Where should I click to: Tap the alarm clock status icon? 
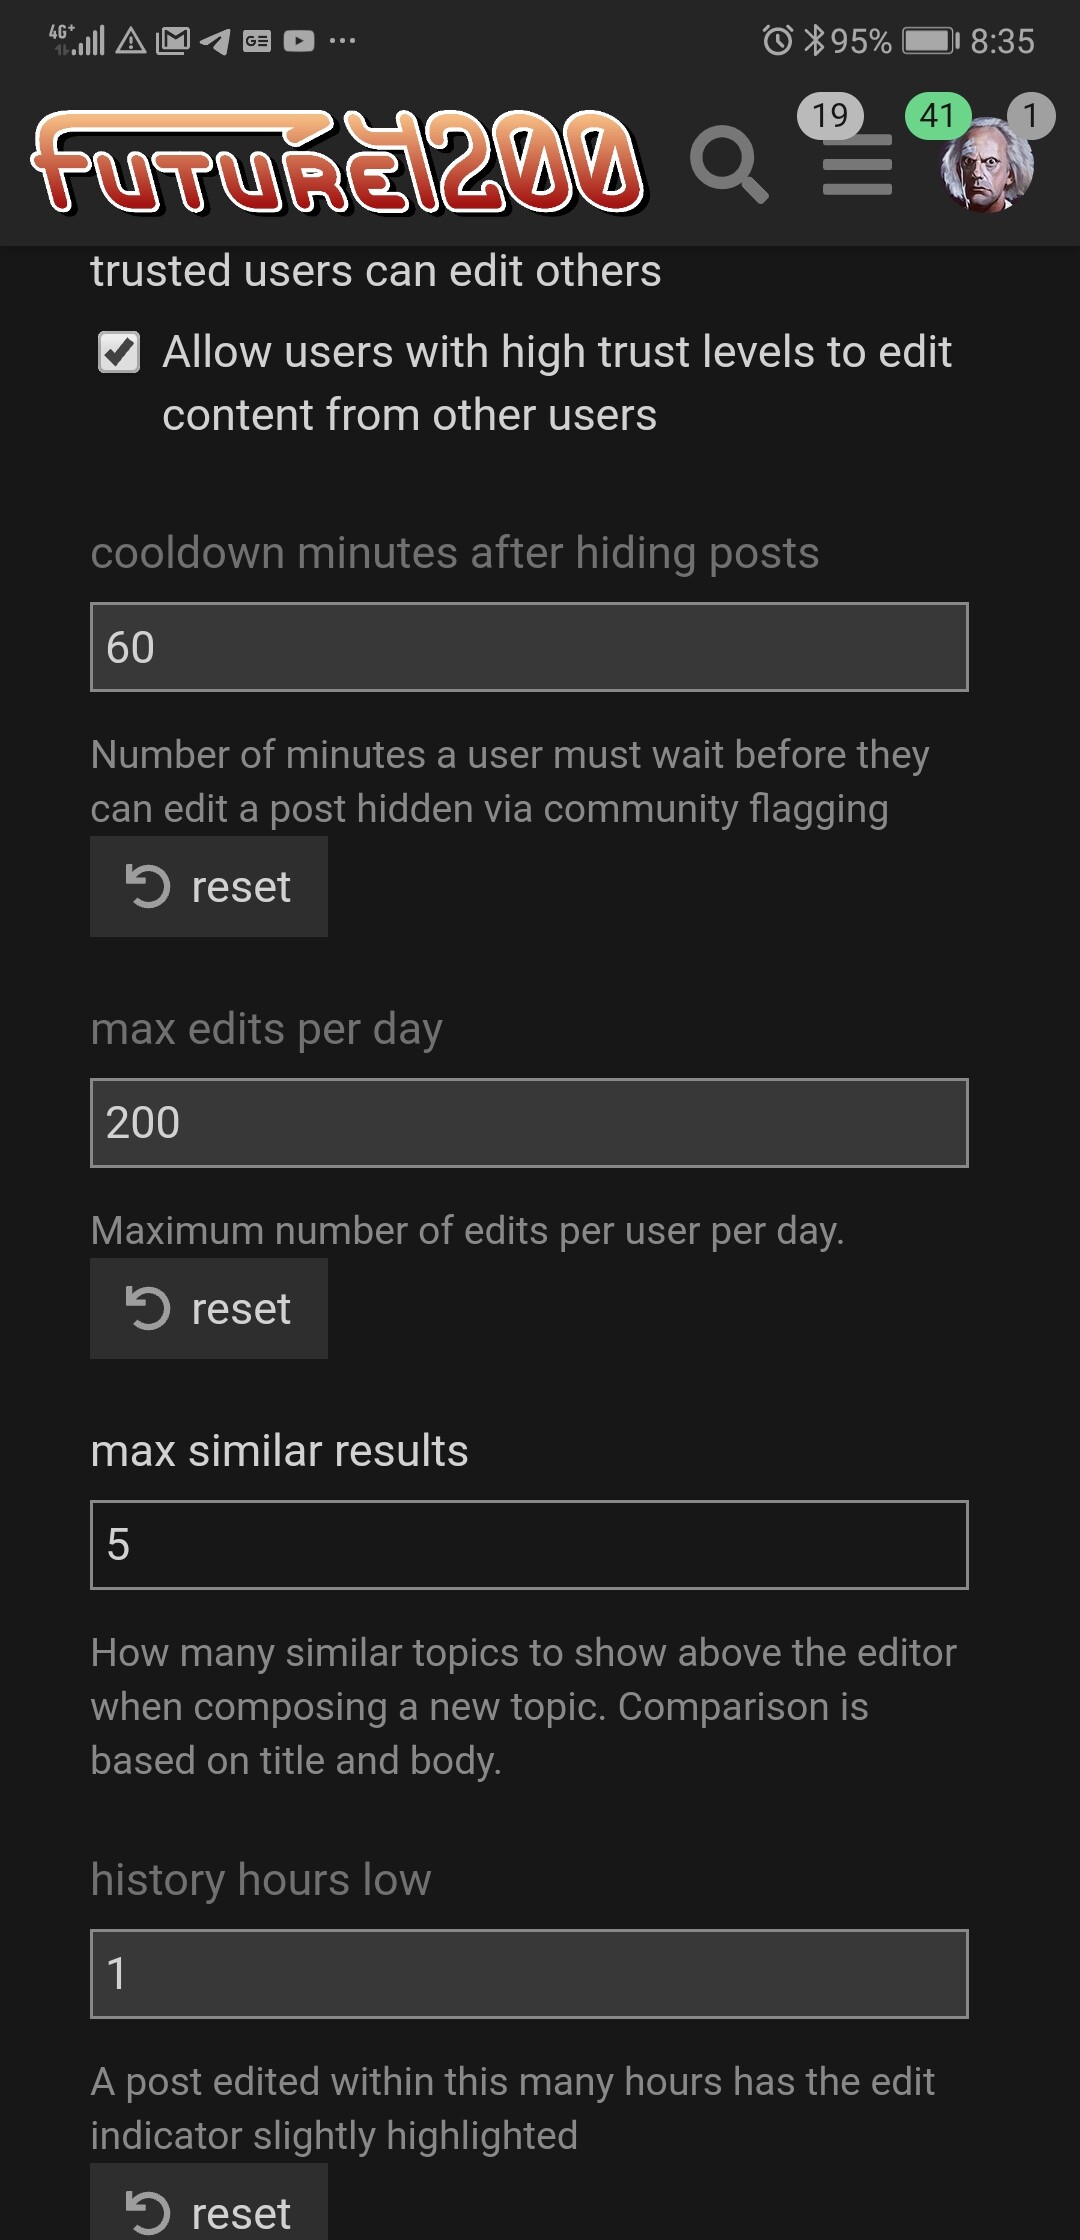click(777, 41)
